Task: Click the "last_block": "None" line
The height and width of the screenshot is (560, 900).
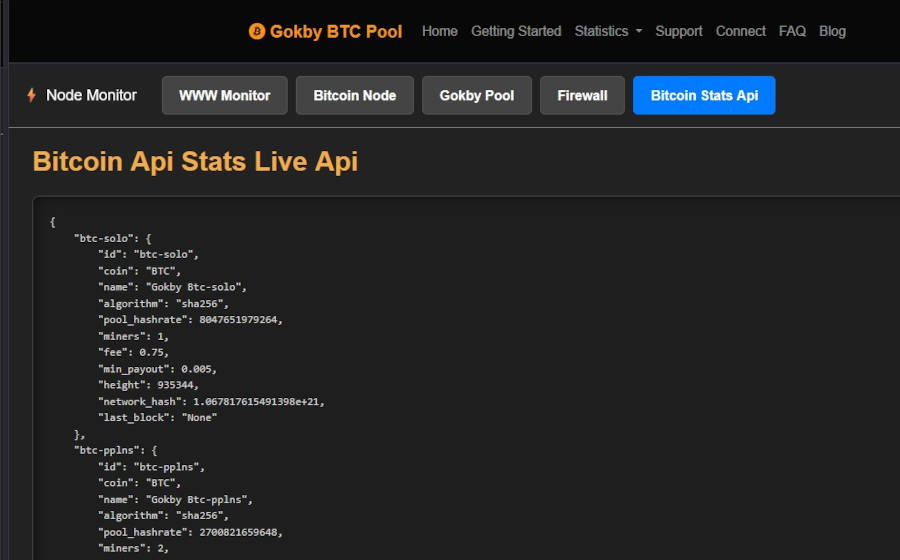Action: [158, 418]
